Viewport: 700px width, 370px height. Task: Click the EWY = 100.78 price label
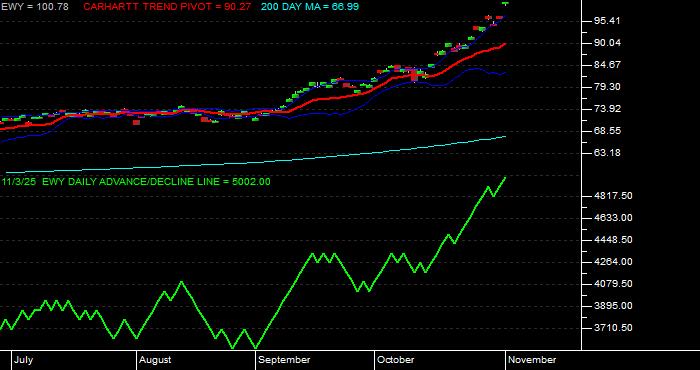point(35,7)
